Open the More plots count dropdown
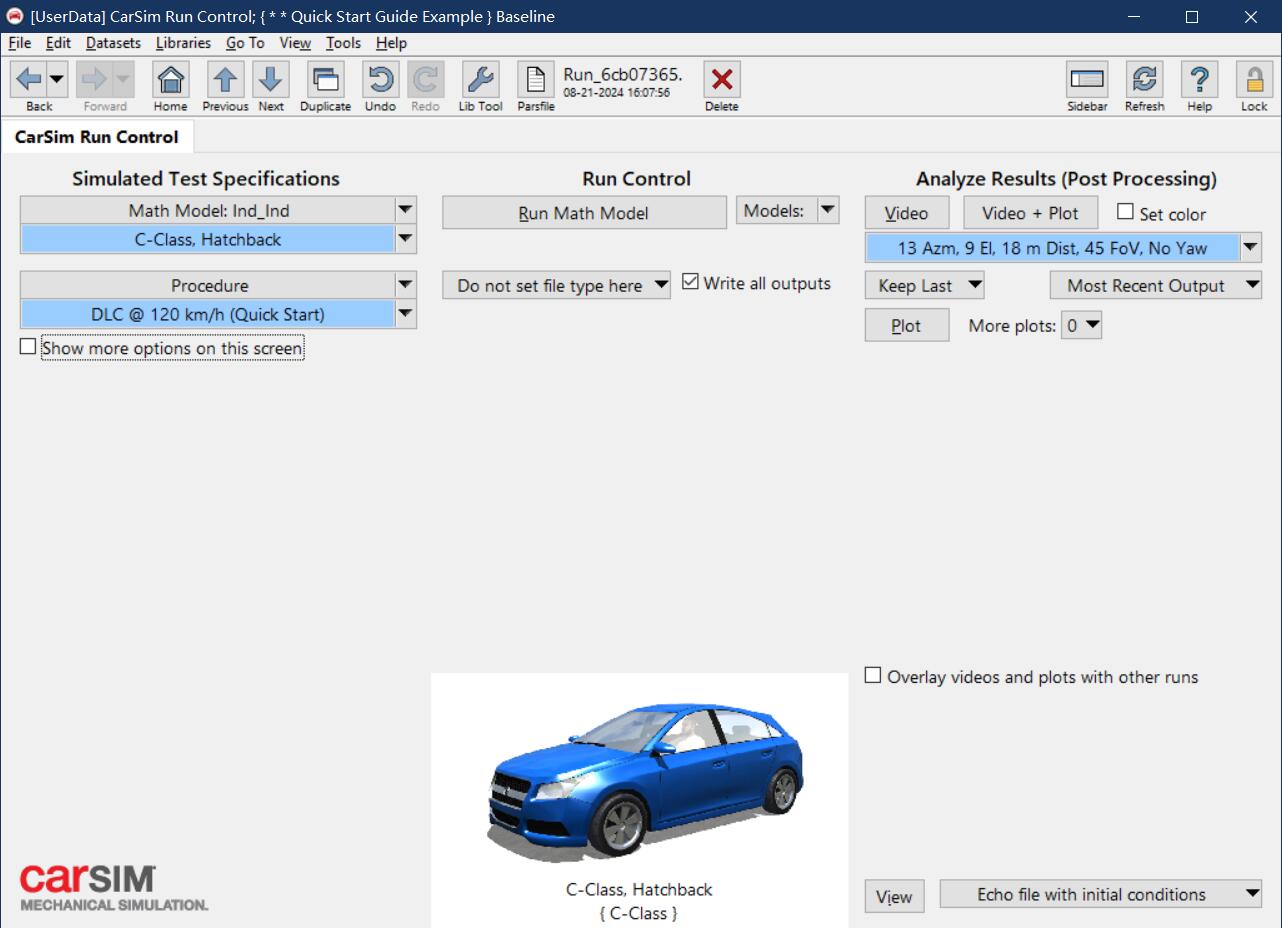This screenshot has width=1282, height=928. pyautogui.click(x=1081, y=325)
